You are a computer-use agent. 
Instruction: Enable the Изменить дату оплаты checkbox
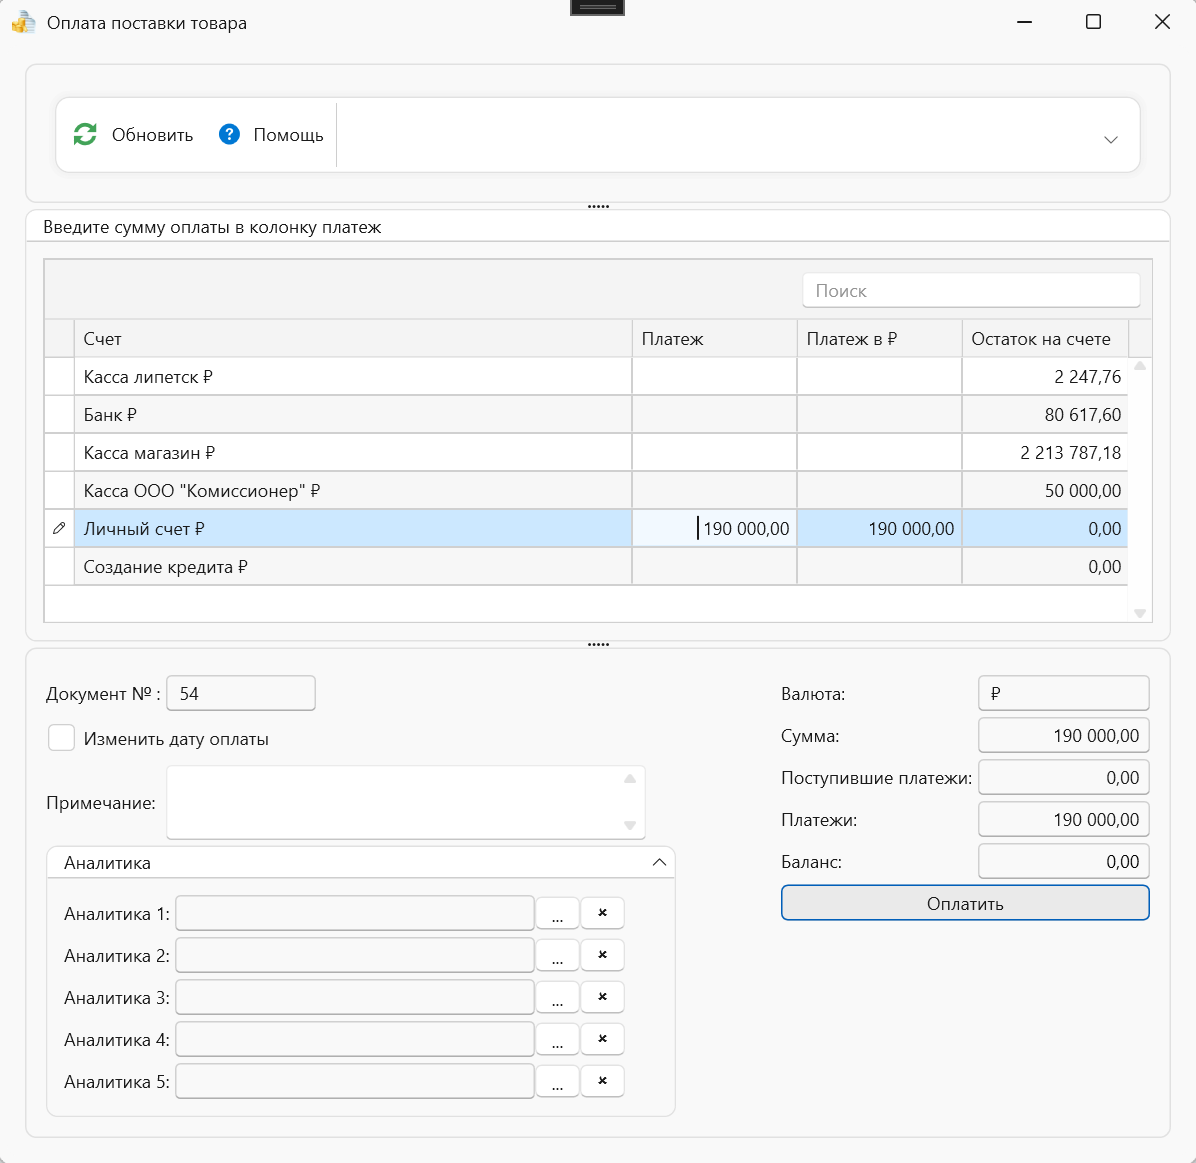(61, 737)
